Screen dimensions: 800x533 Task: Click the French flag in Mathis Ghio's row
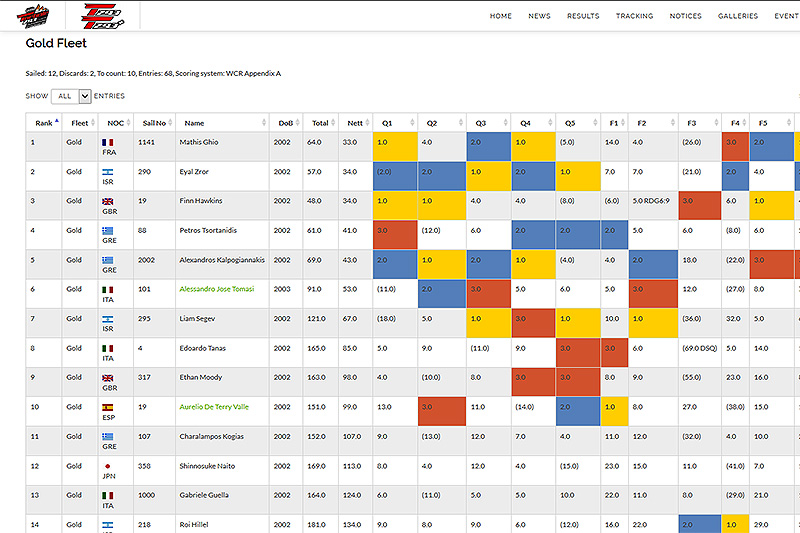pos(108,142)
